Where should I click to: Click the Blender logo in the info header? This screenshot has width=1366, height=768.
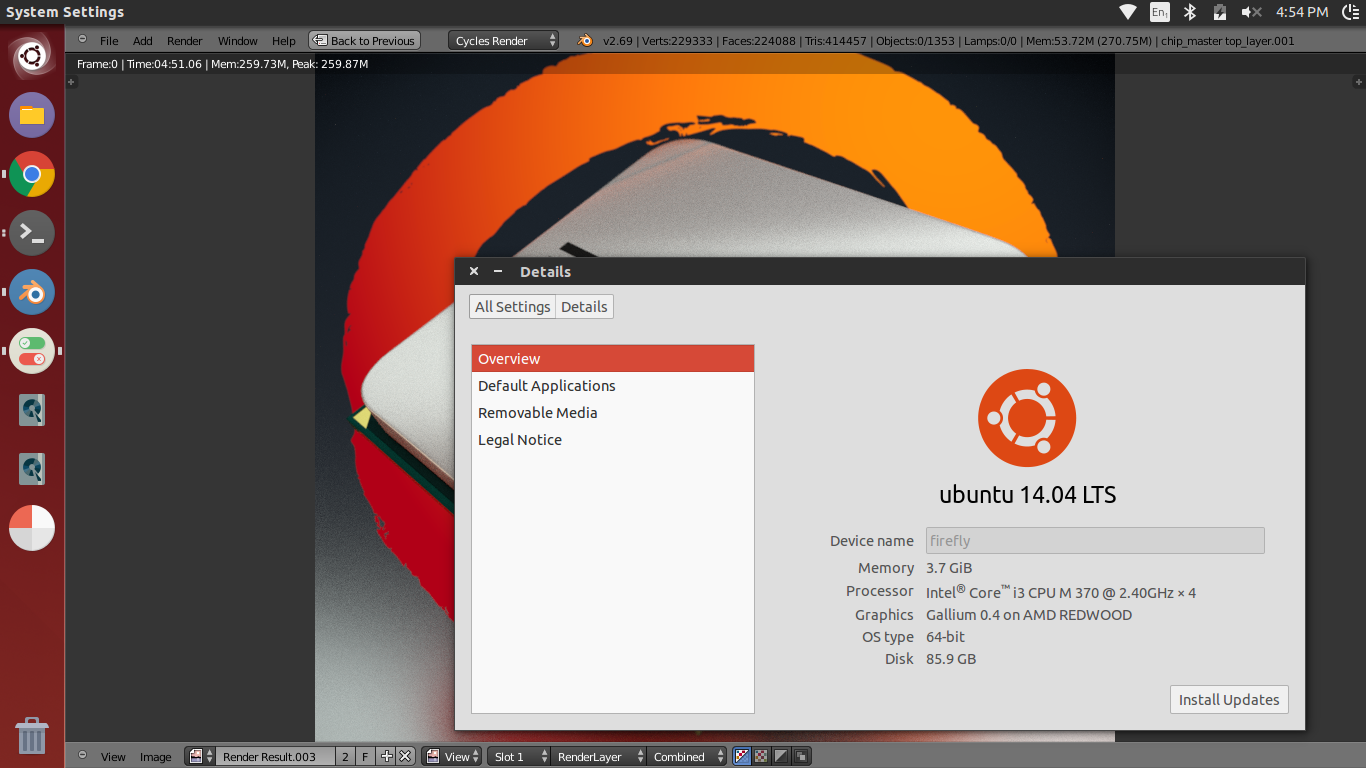click(x=584, y=41)
